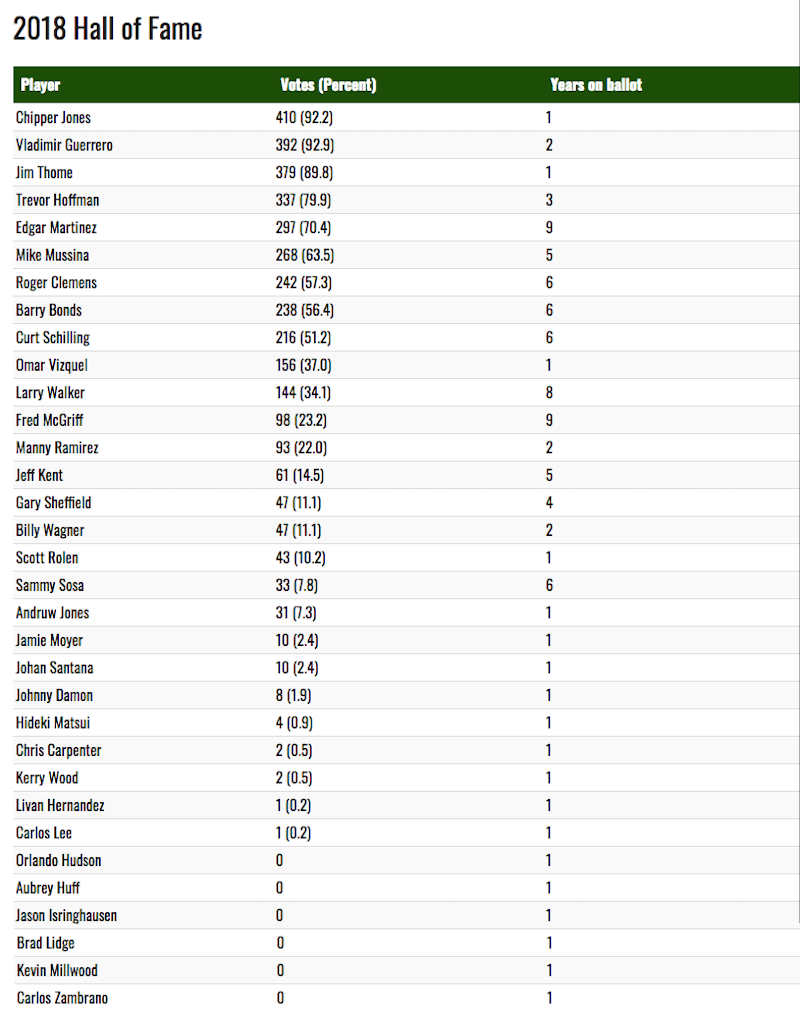The height and width of the screenshot is (1017, 800).
Task: Select the Chipper Jones player name
Action: point(53,117)
